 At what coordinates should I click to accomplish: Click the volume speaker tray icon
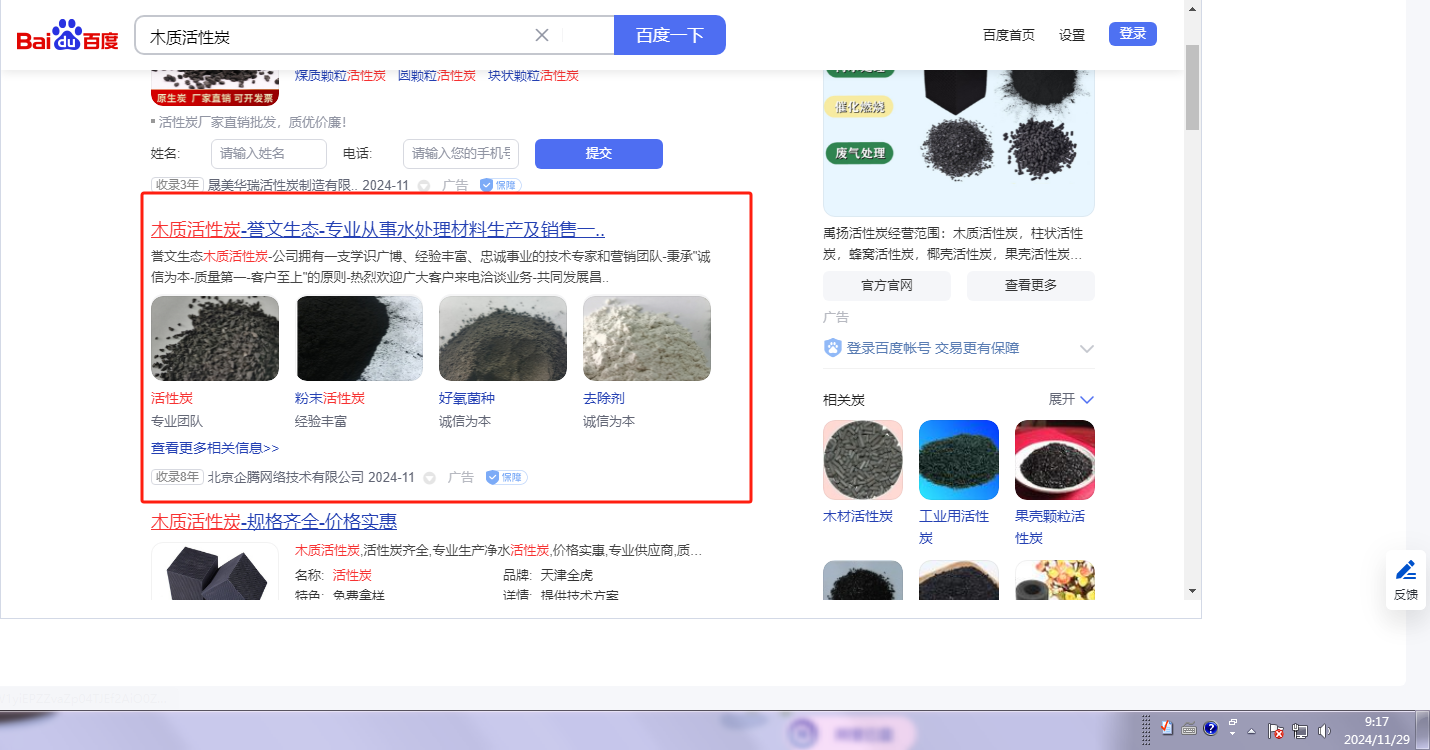click(x=1325, y=731)
